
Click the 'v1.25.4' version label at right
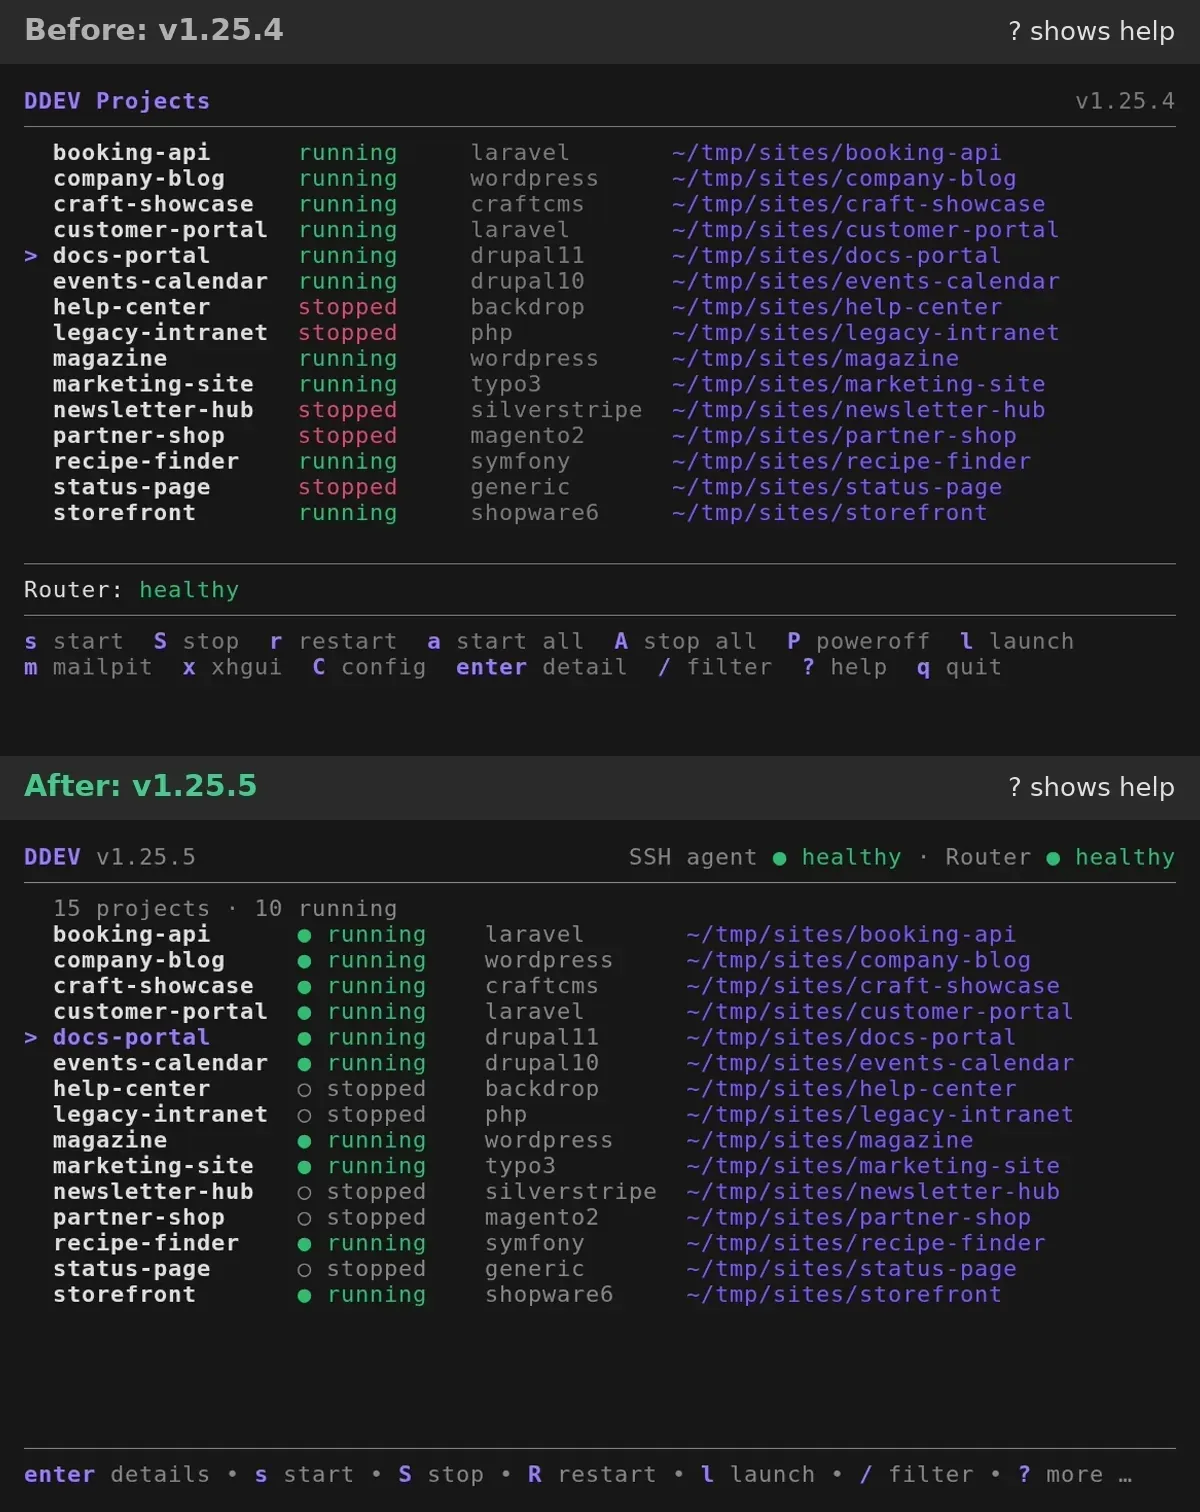click(x=1125, y=101)
